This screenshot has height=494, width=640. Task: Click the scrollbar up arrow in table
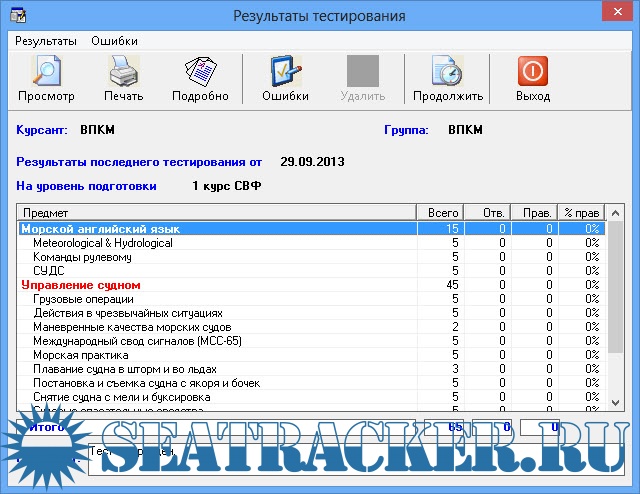pyautogui.click(x=613, y=213)
